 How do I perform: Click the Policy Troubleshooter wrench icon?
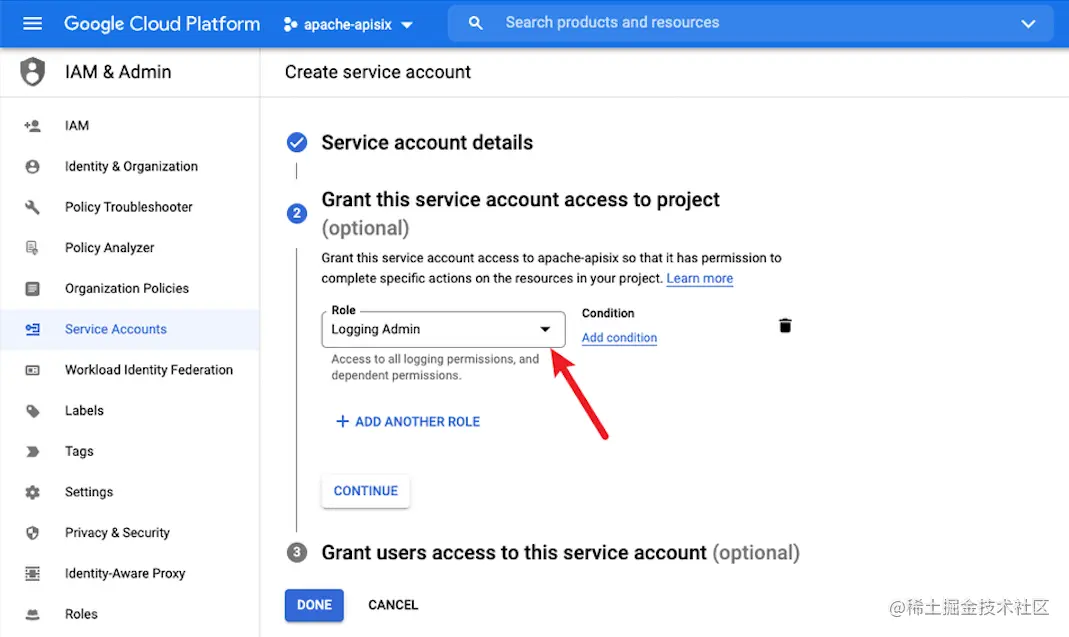click(32, 207)
